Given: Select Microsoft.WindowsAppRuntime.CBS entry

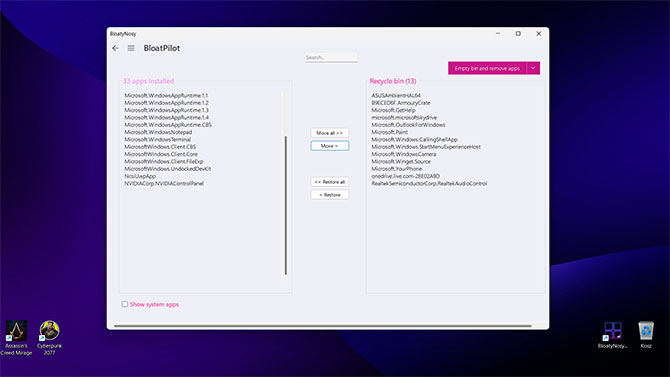Looking at the screenshot, I should [x=168, y=124].
